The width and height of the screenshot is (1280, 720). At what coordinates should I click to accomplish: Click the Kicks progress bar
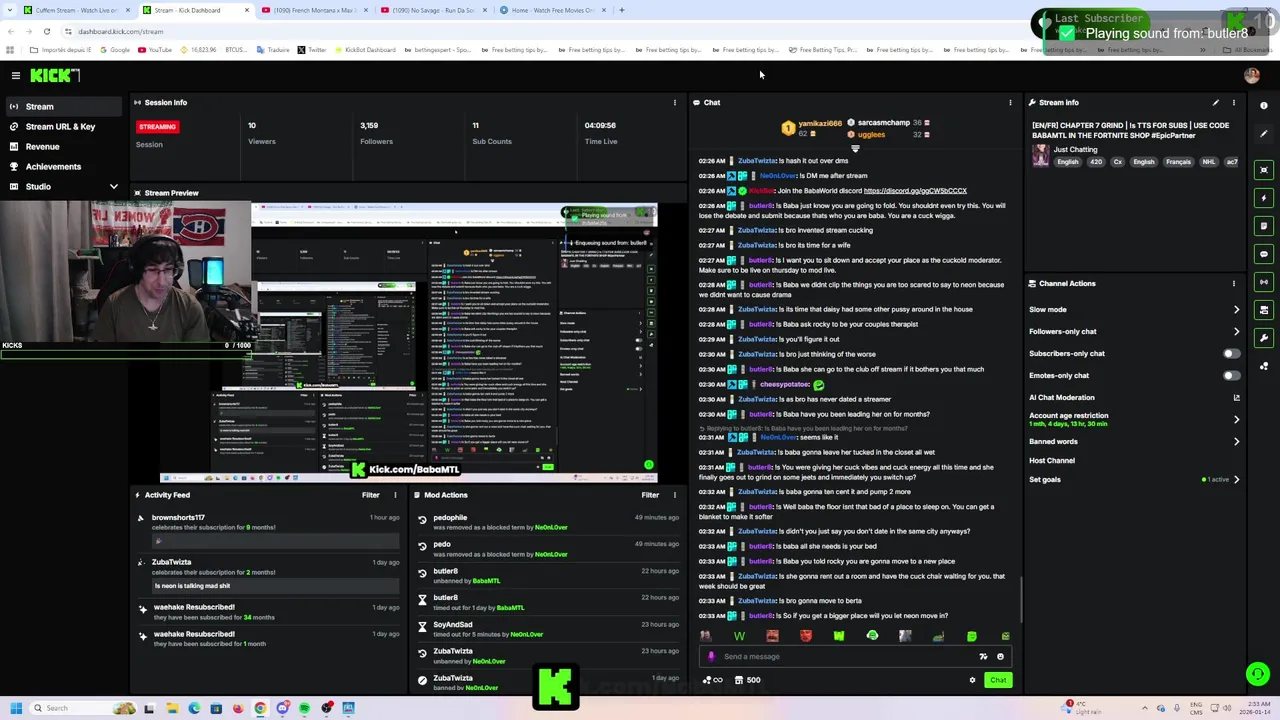pyautogui.click(x=125, y=353)
